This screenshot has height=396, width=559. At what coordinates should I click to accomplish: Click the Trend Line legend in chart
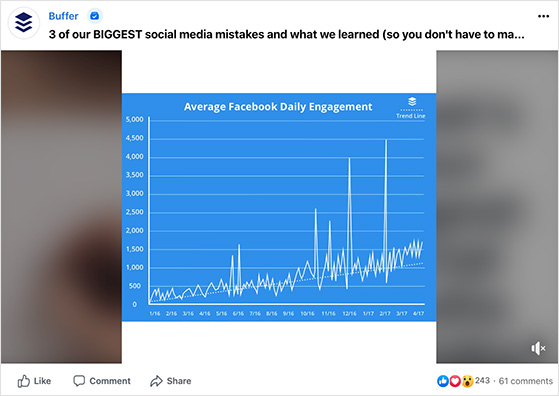click(x=411, y=114)
